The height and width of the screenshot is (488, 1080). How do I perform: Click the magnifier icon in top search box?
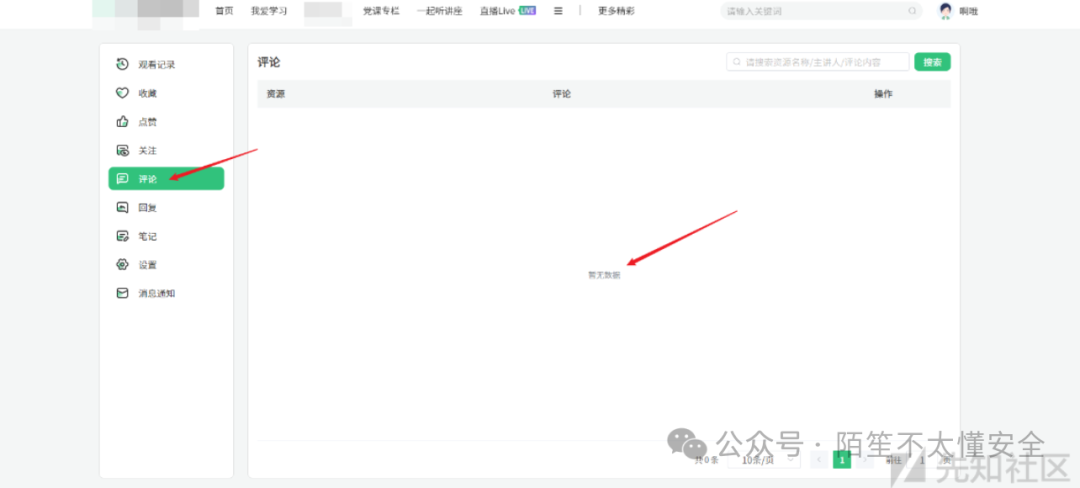click(x=912, y=11)
